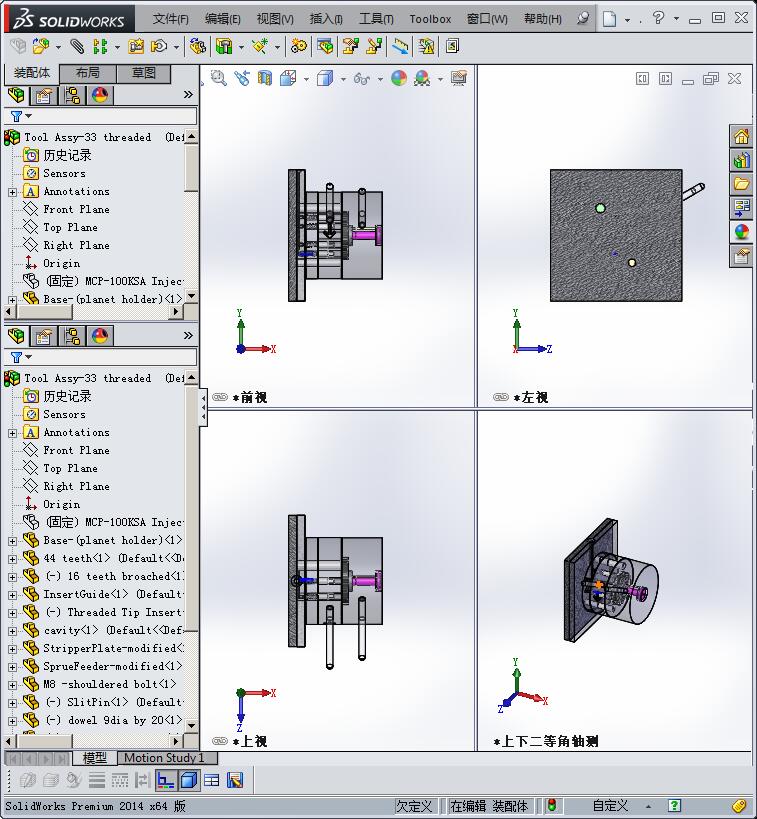Click the filter input field in lower tree
This screenshot has height=819, width=757.
click(x=100, y=357)
